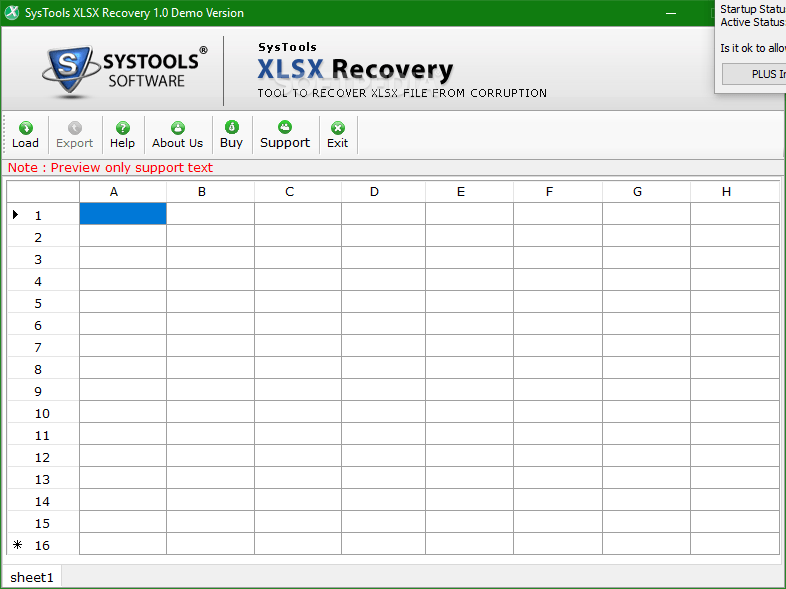786x589 pixels.
Task: Click the SysTools Software logo
Action: [x=125, y=70]
